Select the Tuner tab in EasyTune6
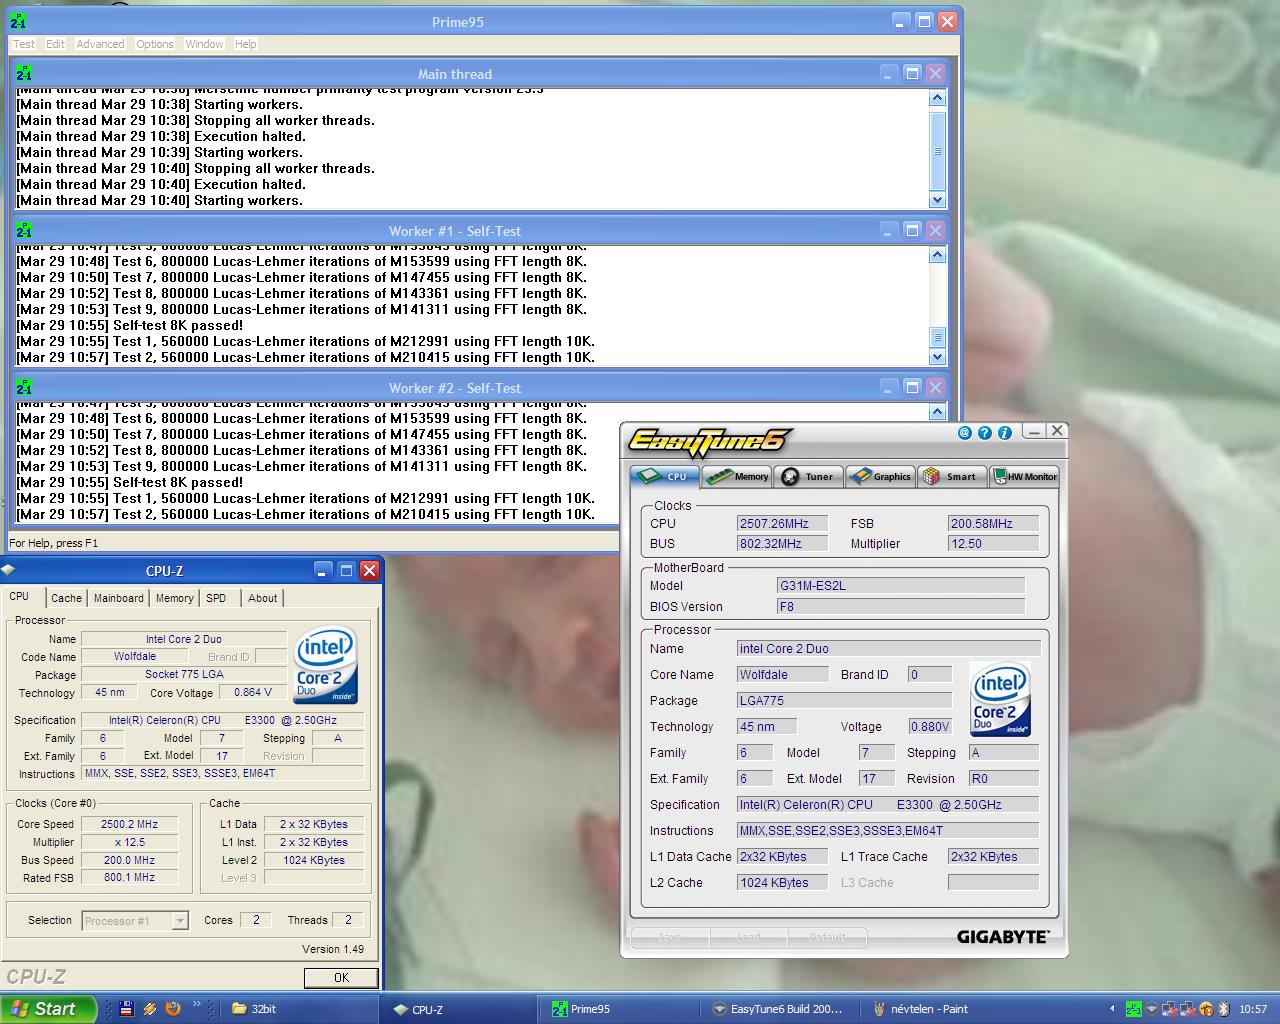Image resolution: width=1280 pixels, height=1024 pixels. tap(808, 476)
